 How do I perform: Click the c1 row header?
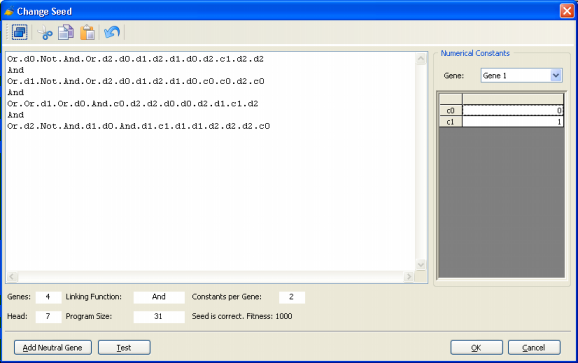tap(450, 122)
